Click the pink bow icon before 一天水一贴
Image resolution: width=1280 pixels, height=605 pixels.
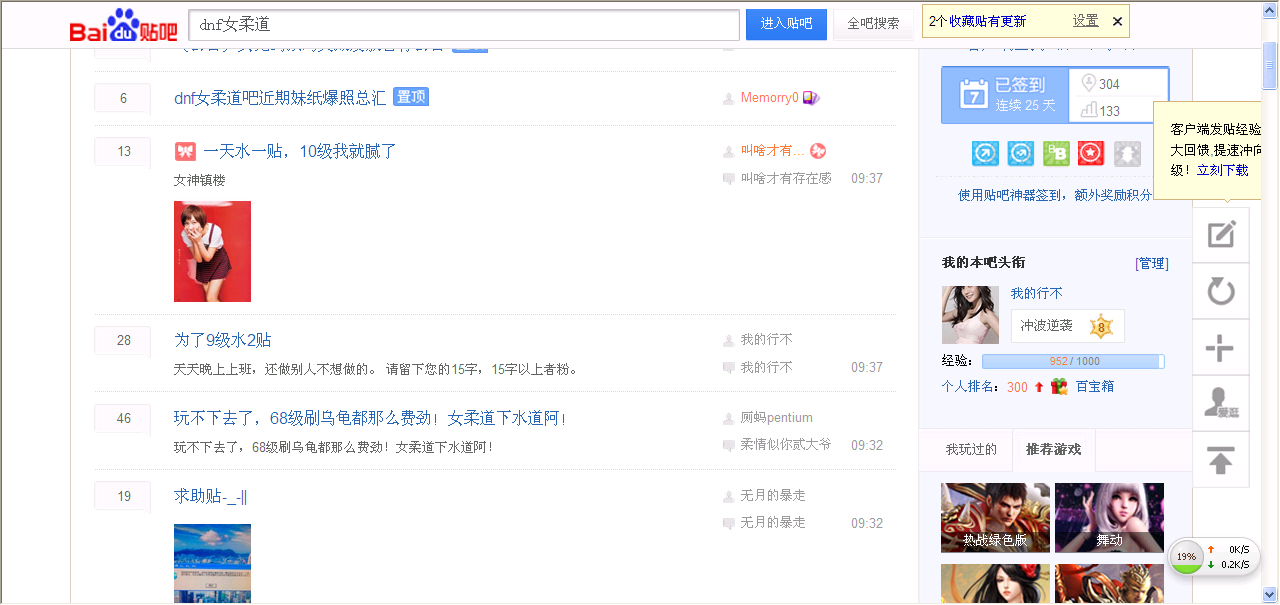(185, 151)
